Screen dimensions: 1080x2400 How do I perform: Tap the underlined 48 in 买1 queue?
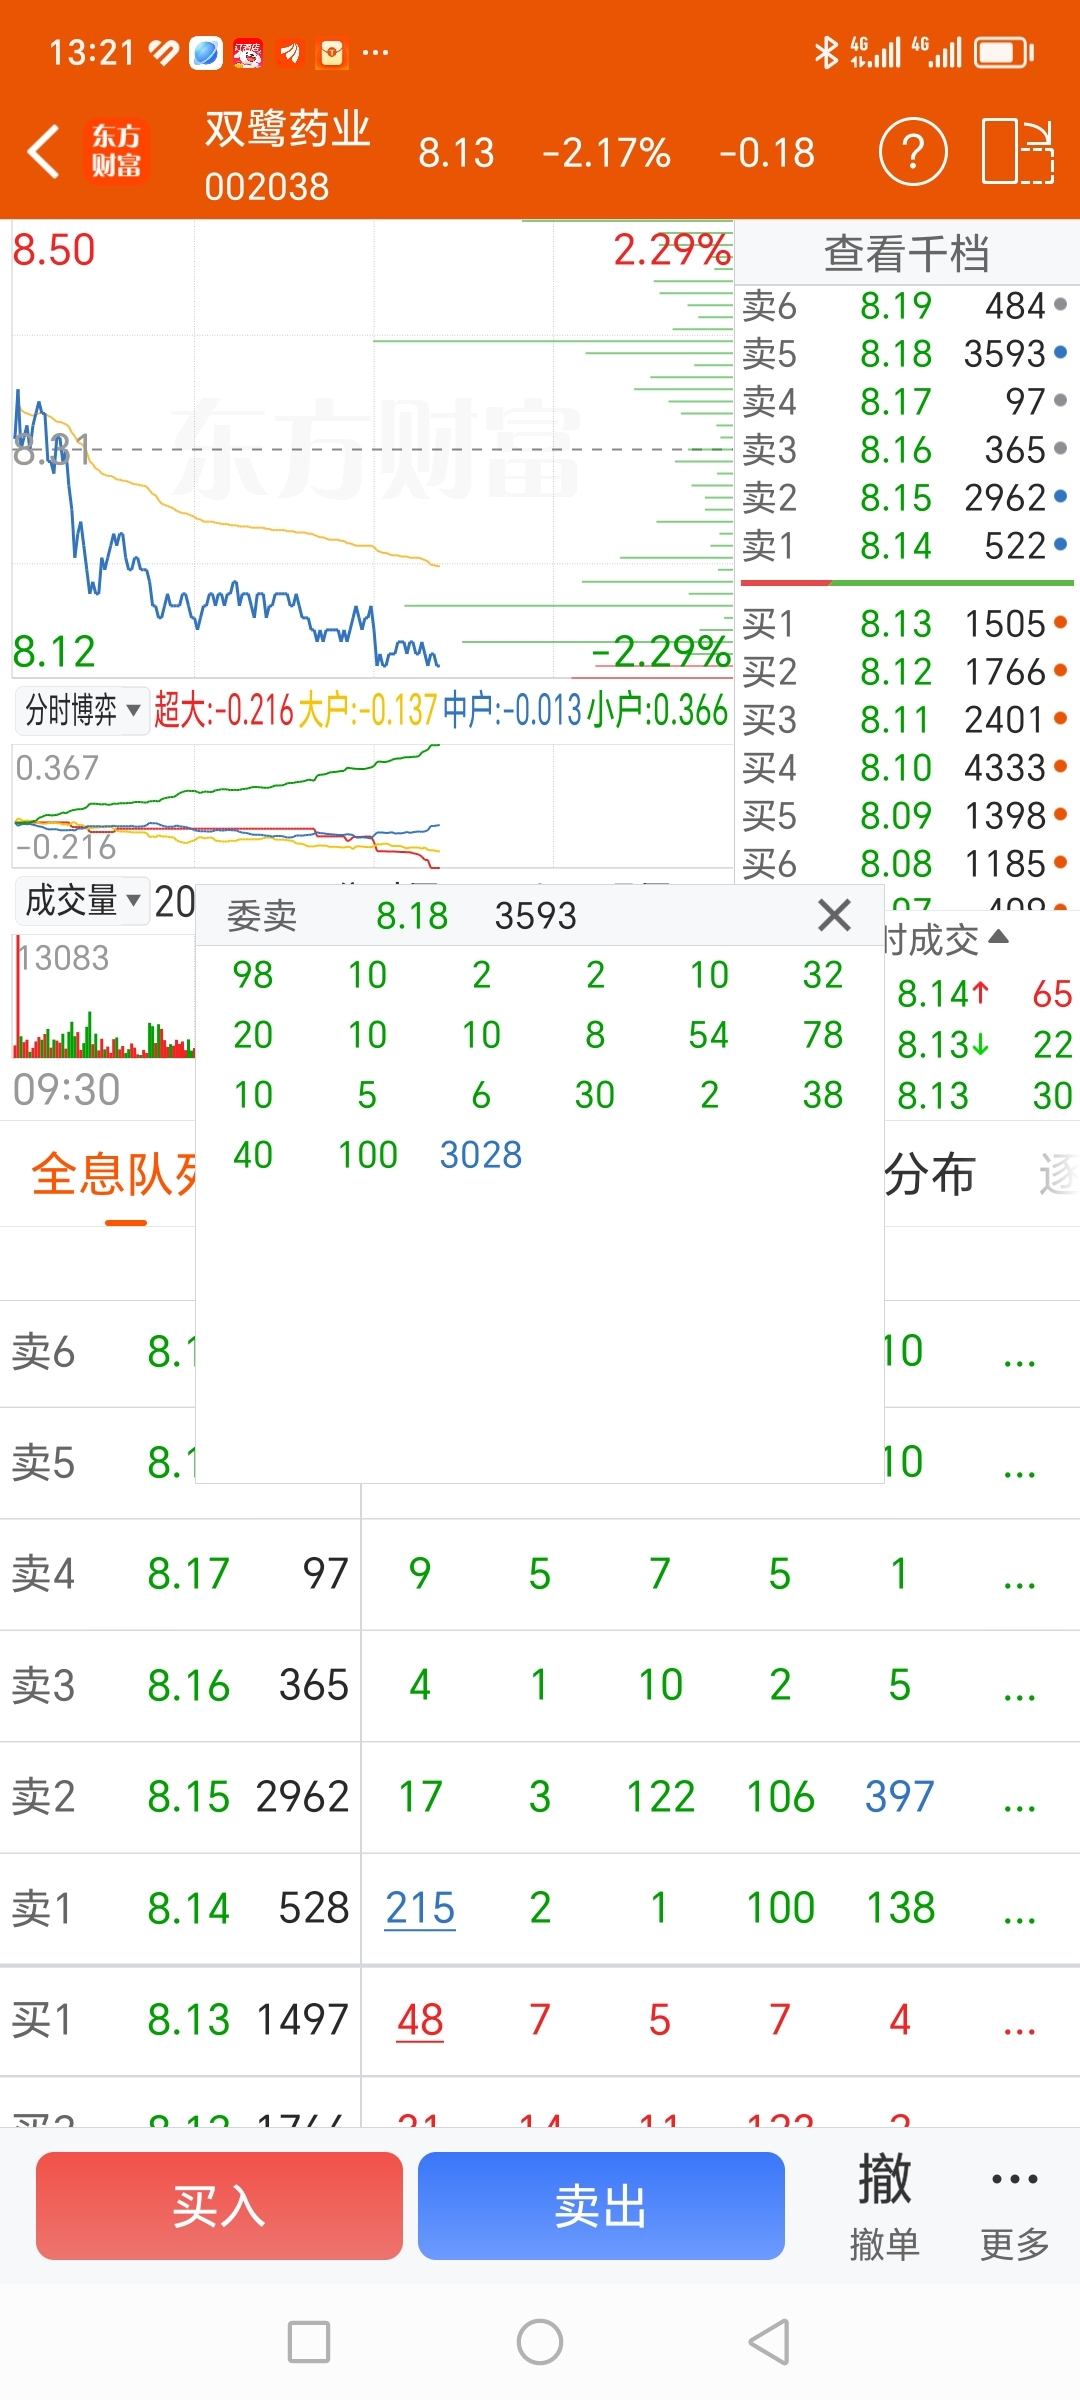(420, 2020)
